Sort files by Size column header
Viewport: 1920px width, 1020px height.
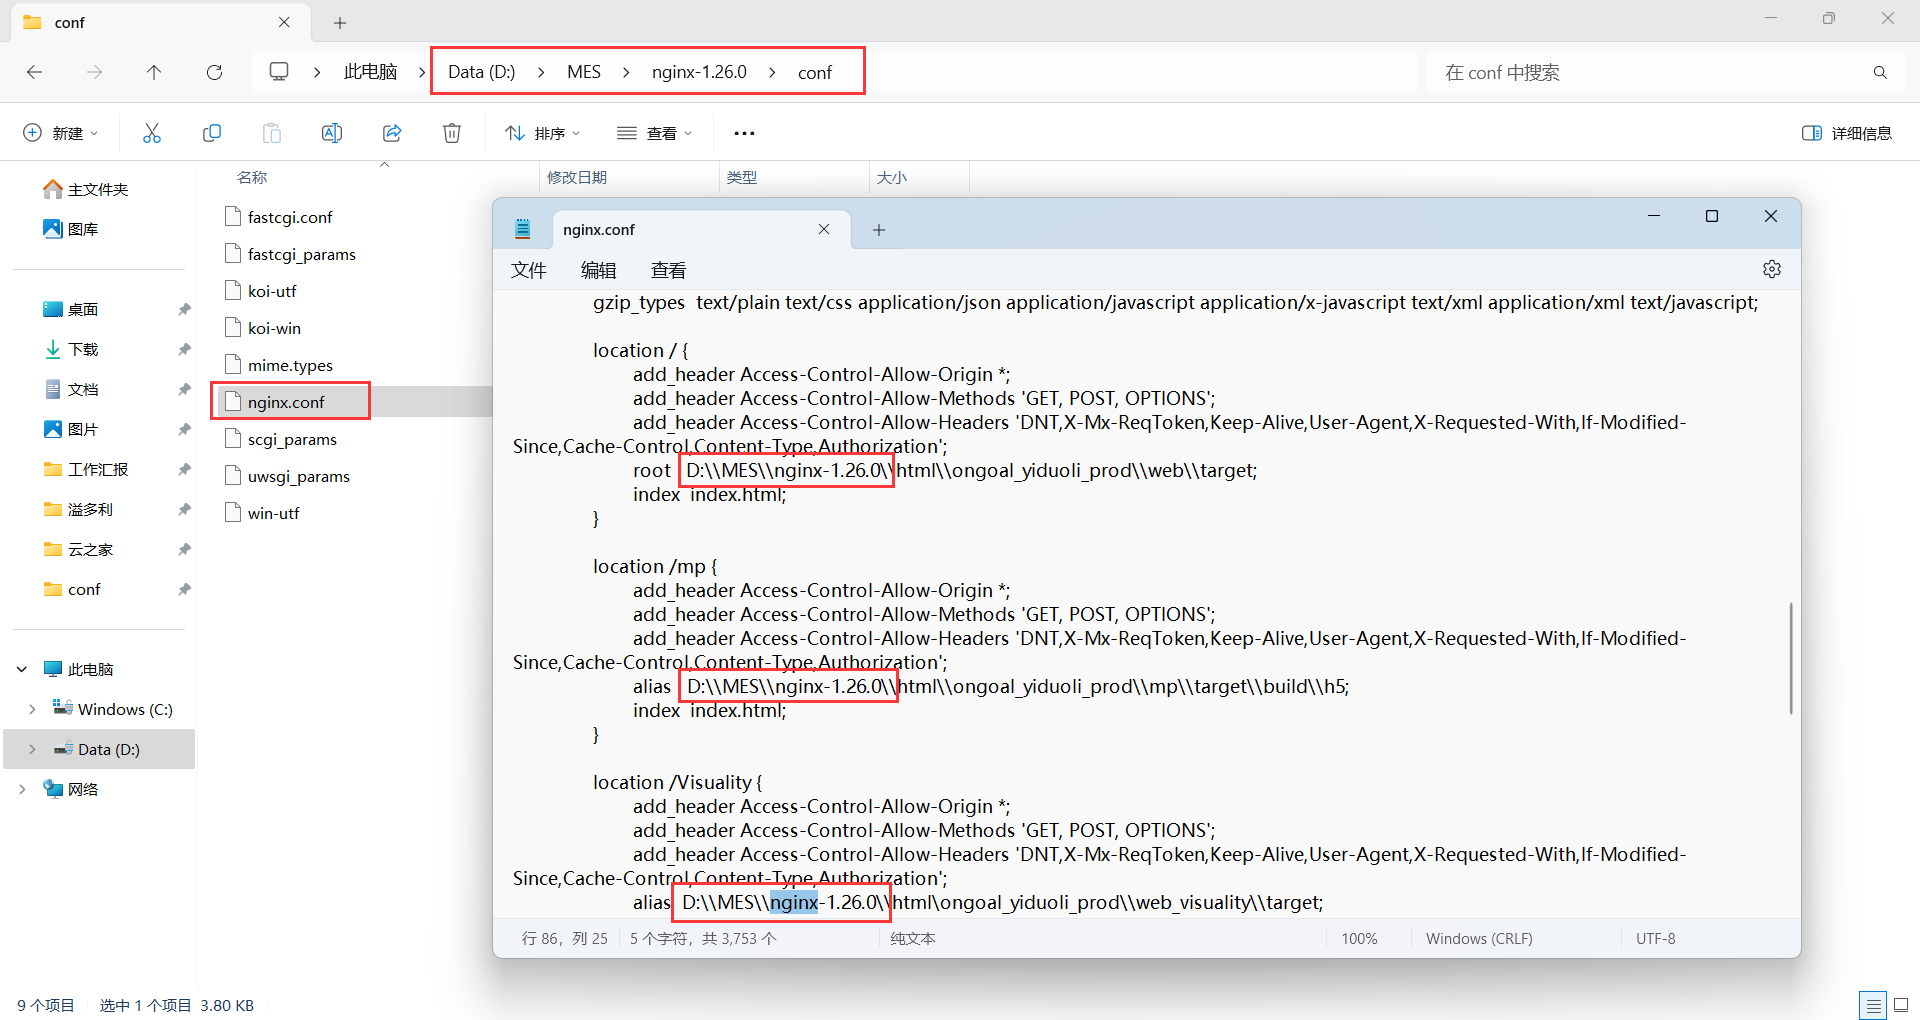892,177
